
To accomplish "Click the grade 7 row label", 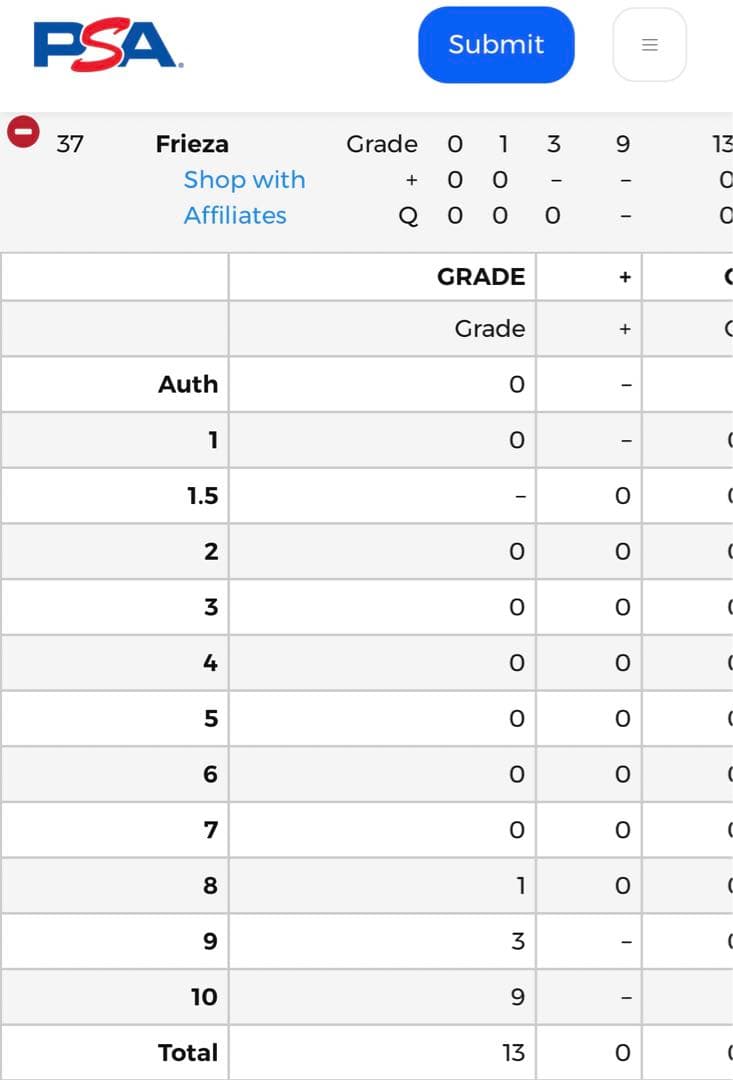I will click(x=210, y=830).
